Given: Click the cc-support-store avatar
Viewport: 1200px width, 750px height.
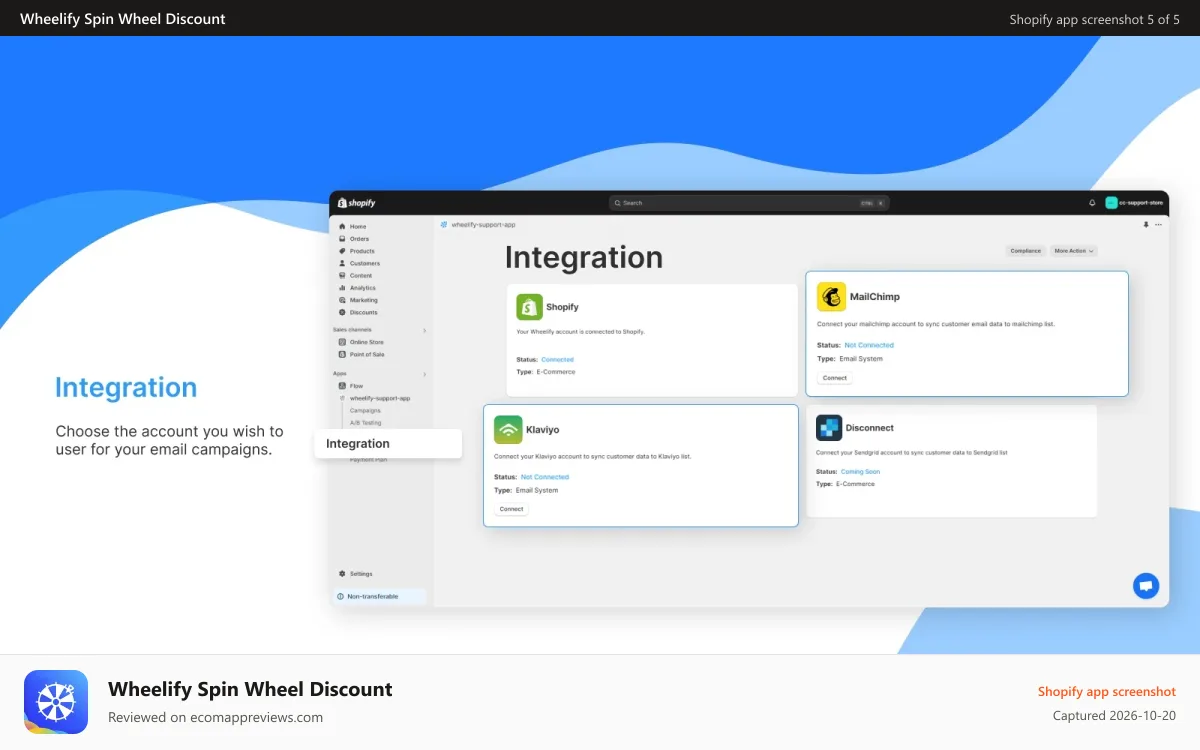Looking at the screenshot, I should click(1111, 203).
